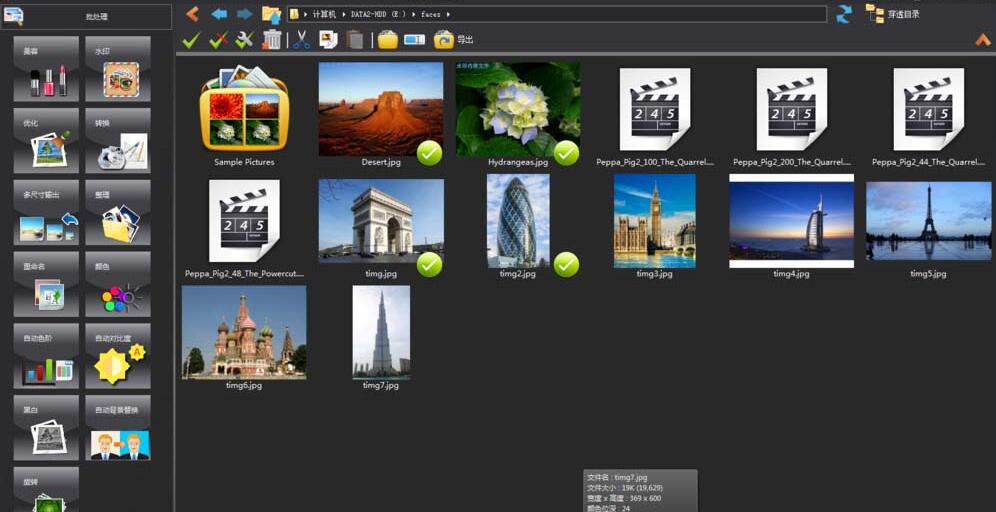Select the 自动对比度 auto contrast tool
Viewport: 996px width, 512px height.
click(118, 357)
